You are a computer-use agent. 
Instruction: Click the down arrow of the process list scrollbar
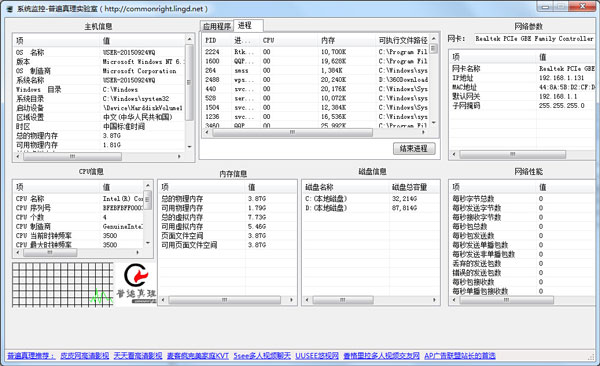pos(434,123)
